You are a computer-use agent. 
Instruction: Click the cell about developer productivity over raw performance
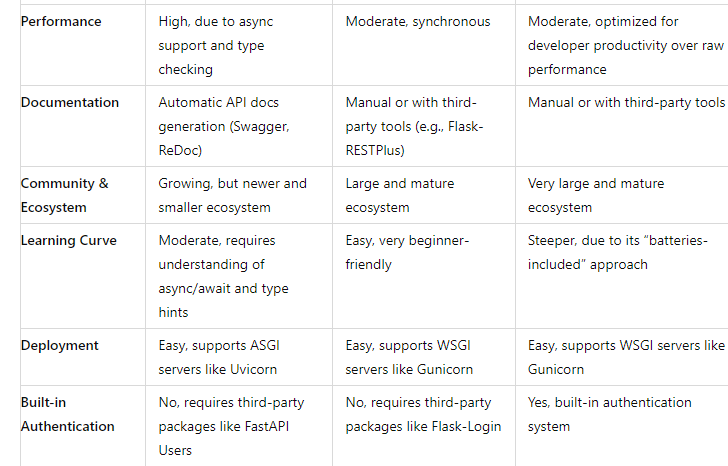(x=625, y=45)
